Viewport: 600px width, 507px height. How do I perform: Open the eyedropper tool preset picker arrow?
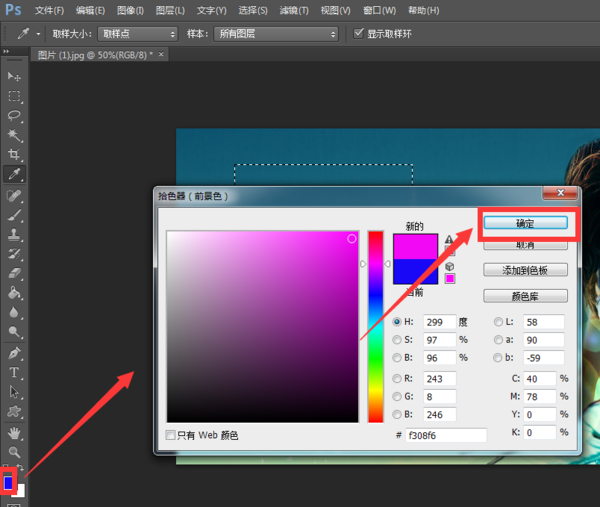tap(38, 33)
